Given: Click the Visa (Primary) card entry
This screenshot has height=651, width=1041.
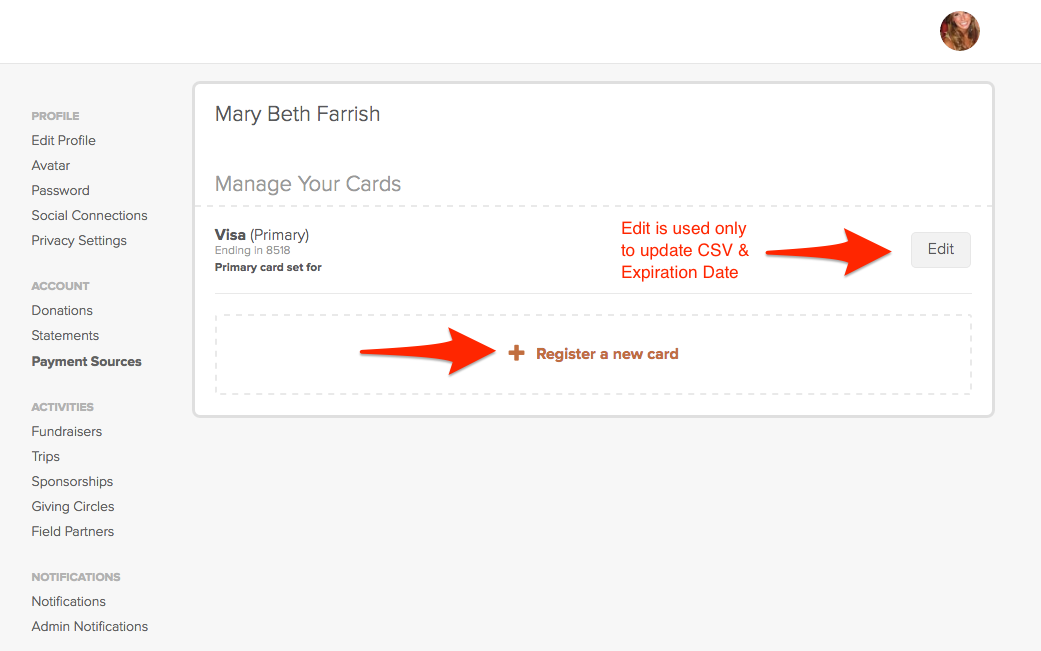Looking at the screenshot, I should 262,235.
